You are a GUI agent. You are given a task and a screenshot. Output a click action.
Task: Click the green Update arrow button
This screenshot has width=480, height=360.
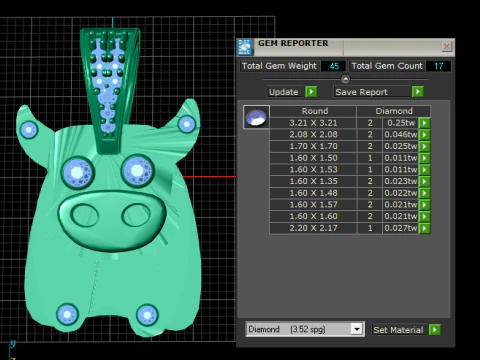[x=311, y=92]
